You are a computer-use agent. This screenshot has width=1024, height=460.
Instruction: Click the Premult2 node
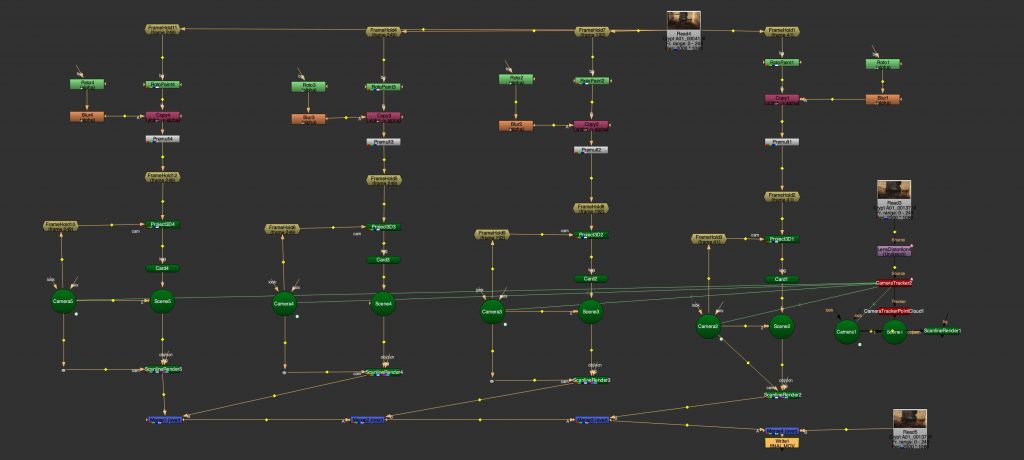click(x=590, y=150)
